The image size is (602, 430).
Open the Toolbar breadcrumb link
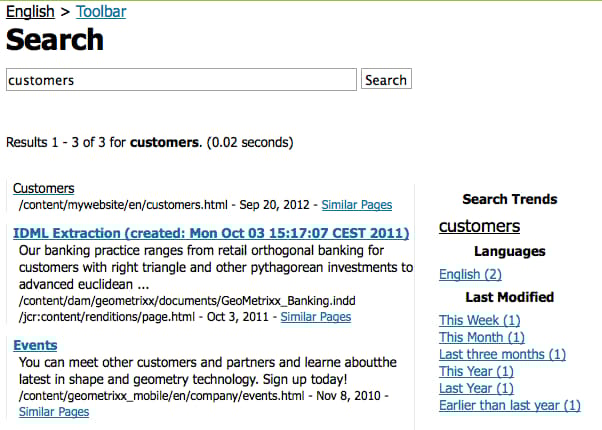[101, 12]
